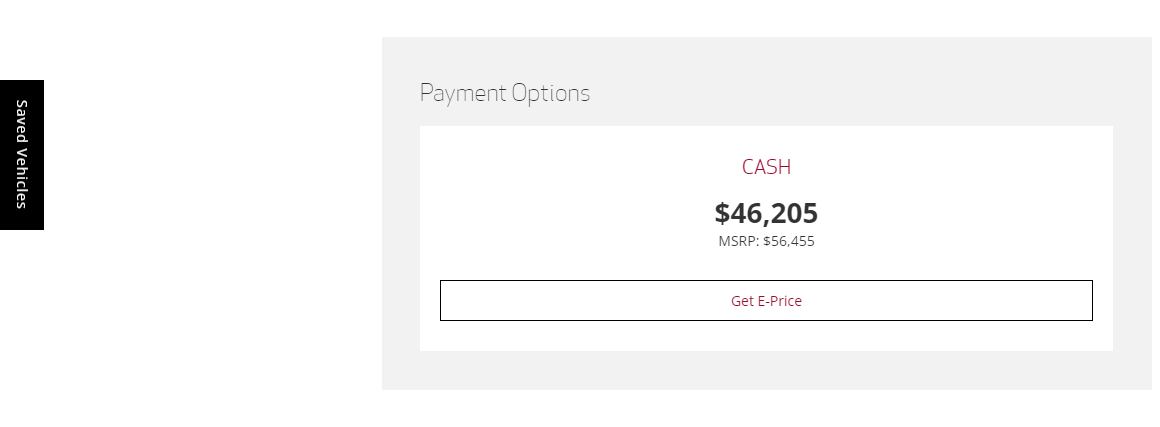Click the large $46,205 figure
Viewport: 1160px width, 427px height.
click(766, 213)
